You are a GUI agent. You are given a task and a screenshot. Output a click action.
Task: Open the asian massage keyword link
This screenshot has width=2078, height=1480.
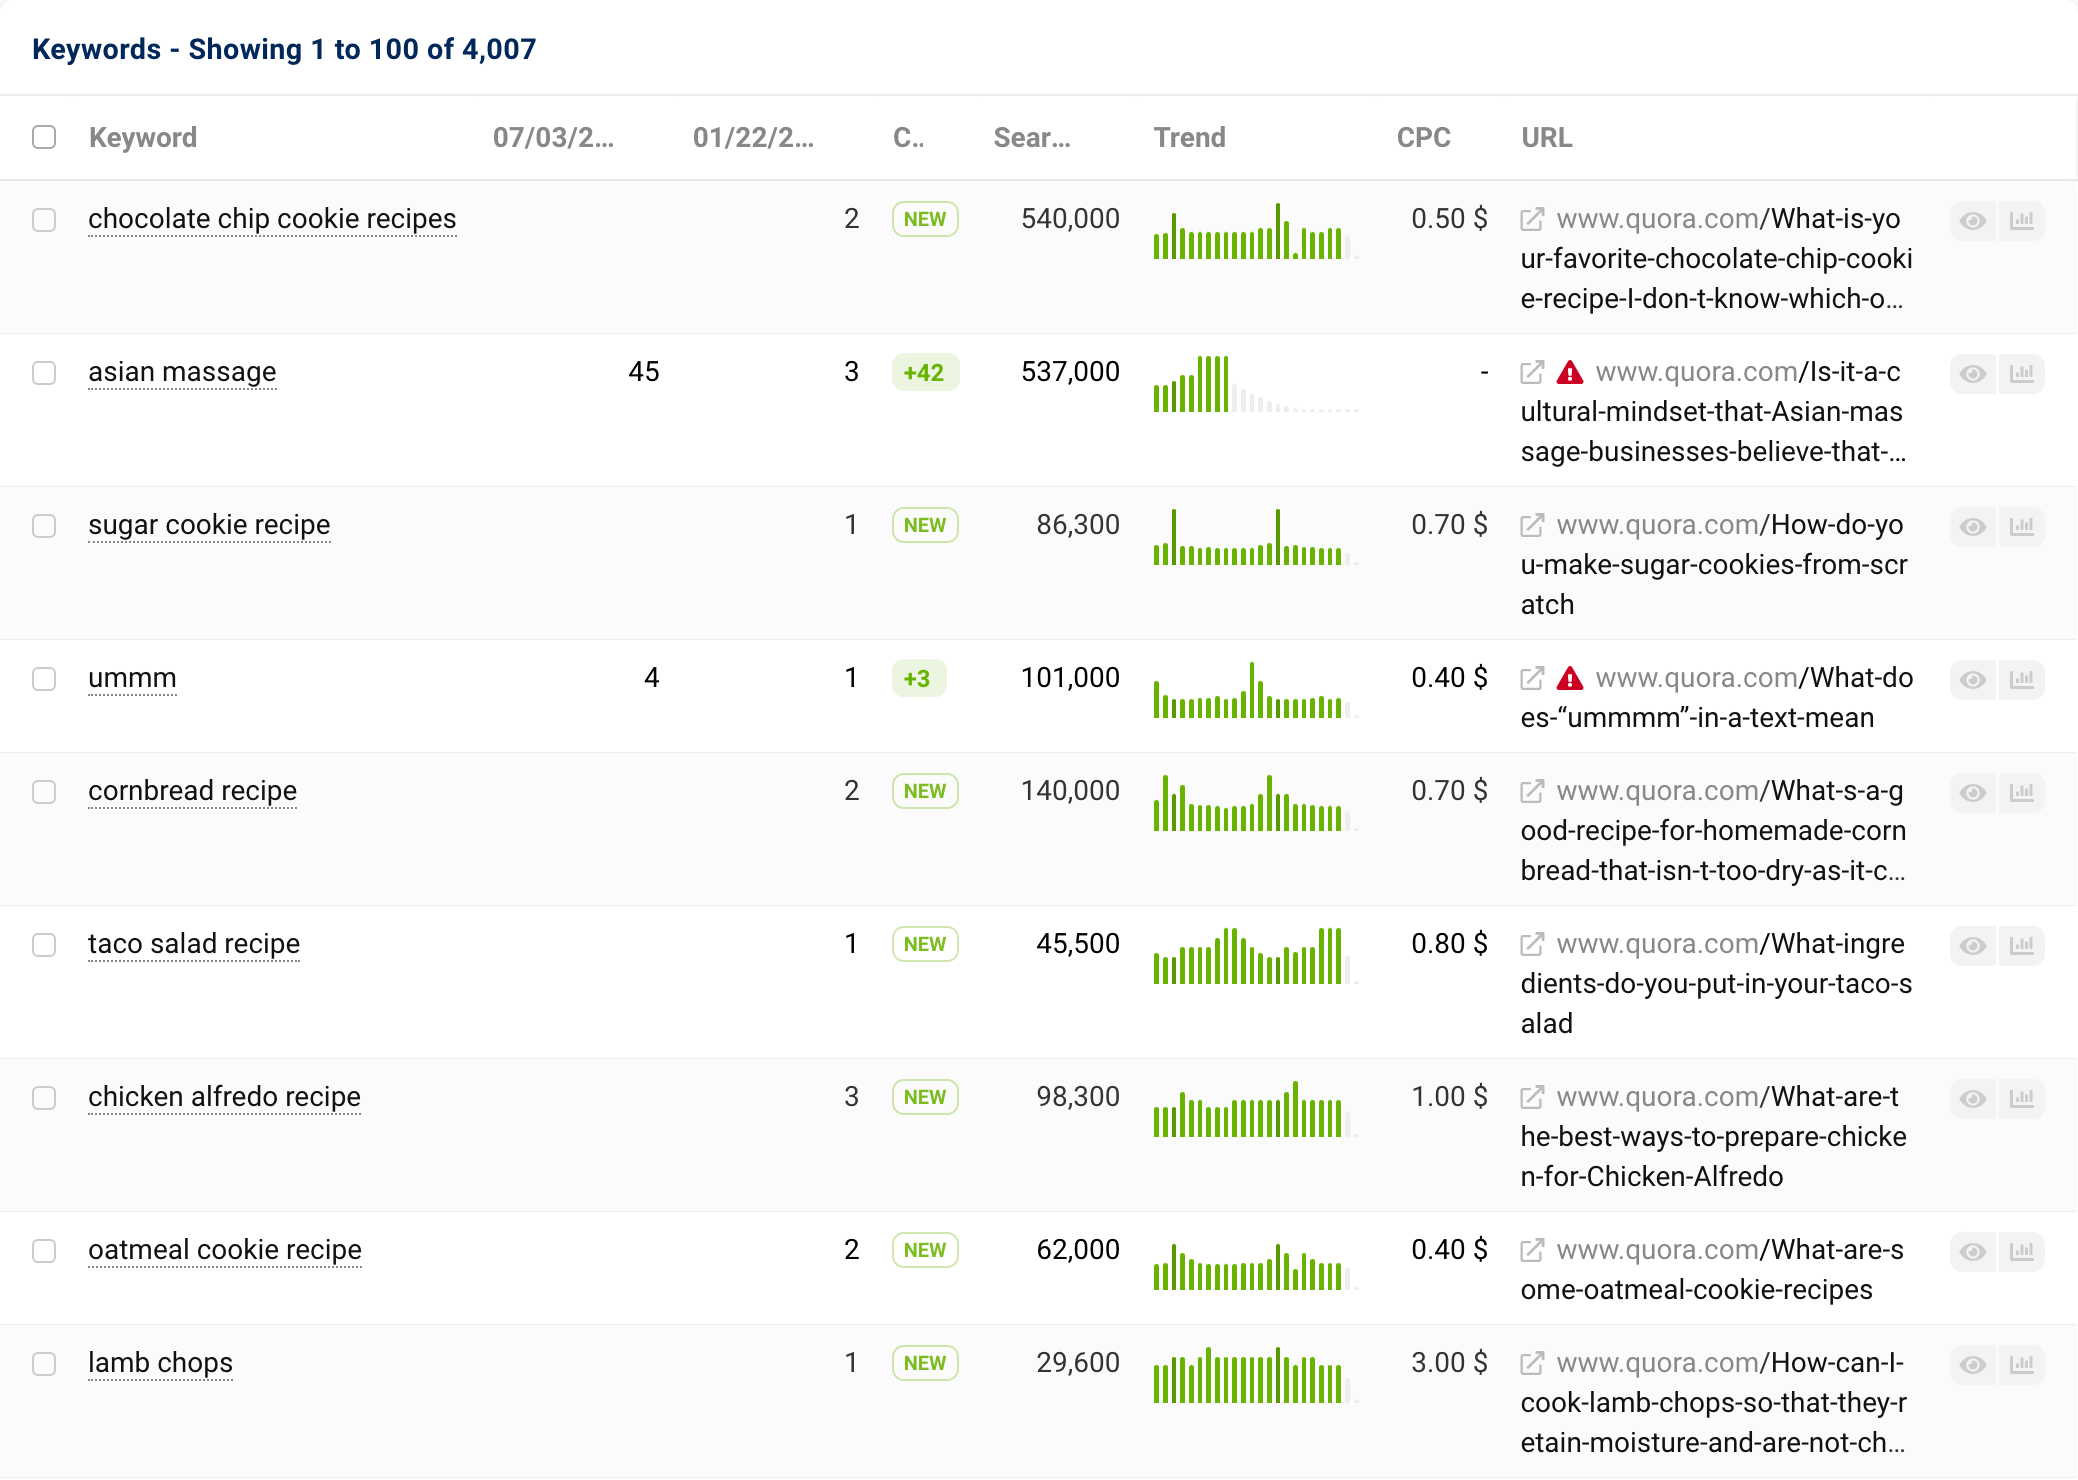click(x=182, y=372)
